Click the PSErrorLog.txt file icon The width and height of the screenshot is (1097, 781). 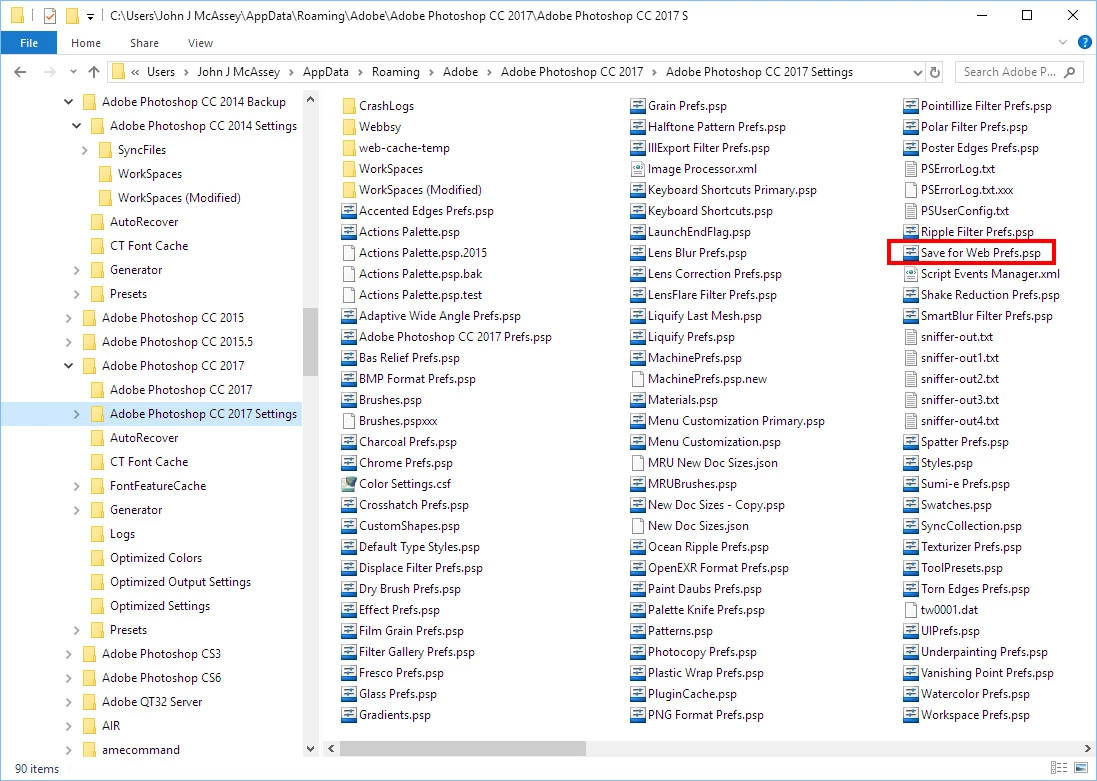(x=910, y=169)
